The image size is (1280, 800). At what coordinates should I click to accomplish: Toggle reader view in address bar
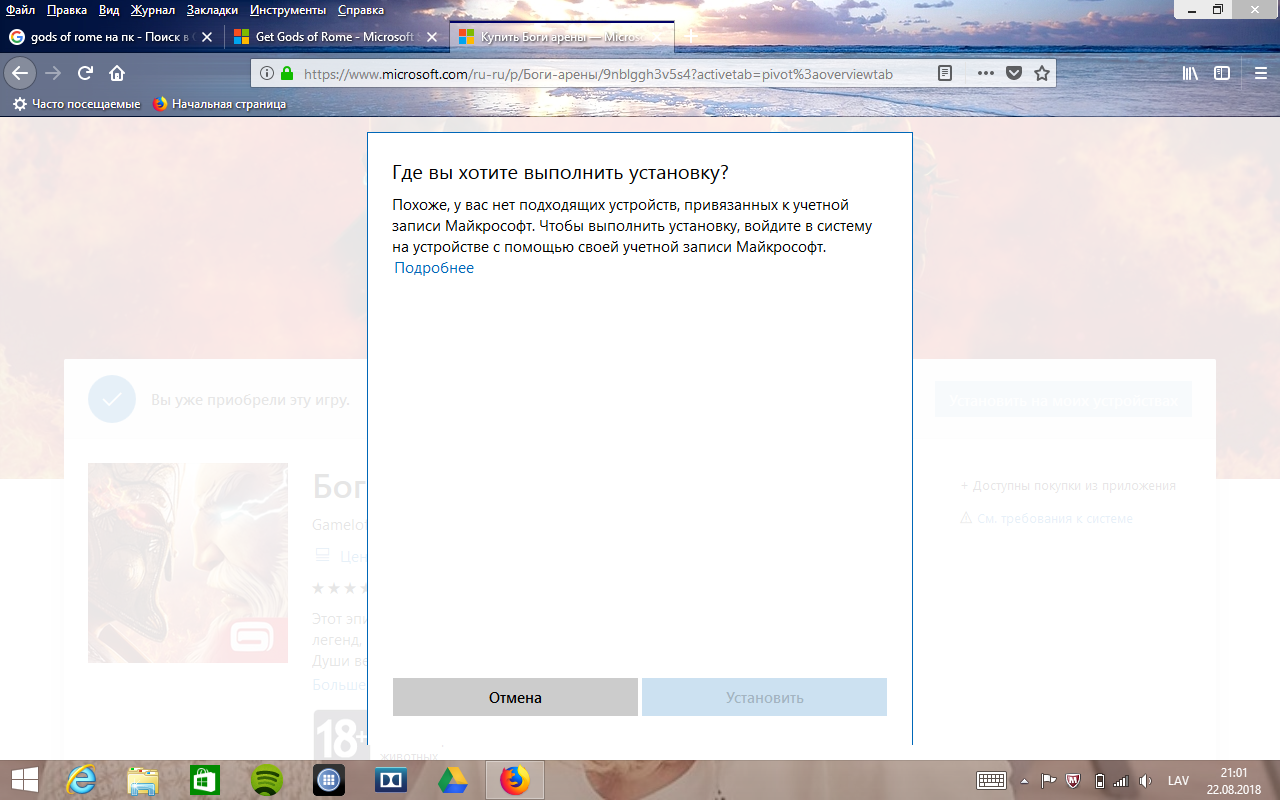click(x=945, y=73)
